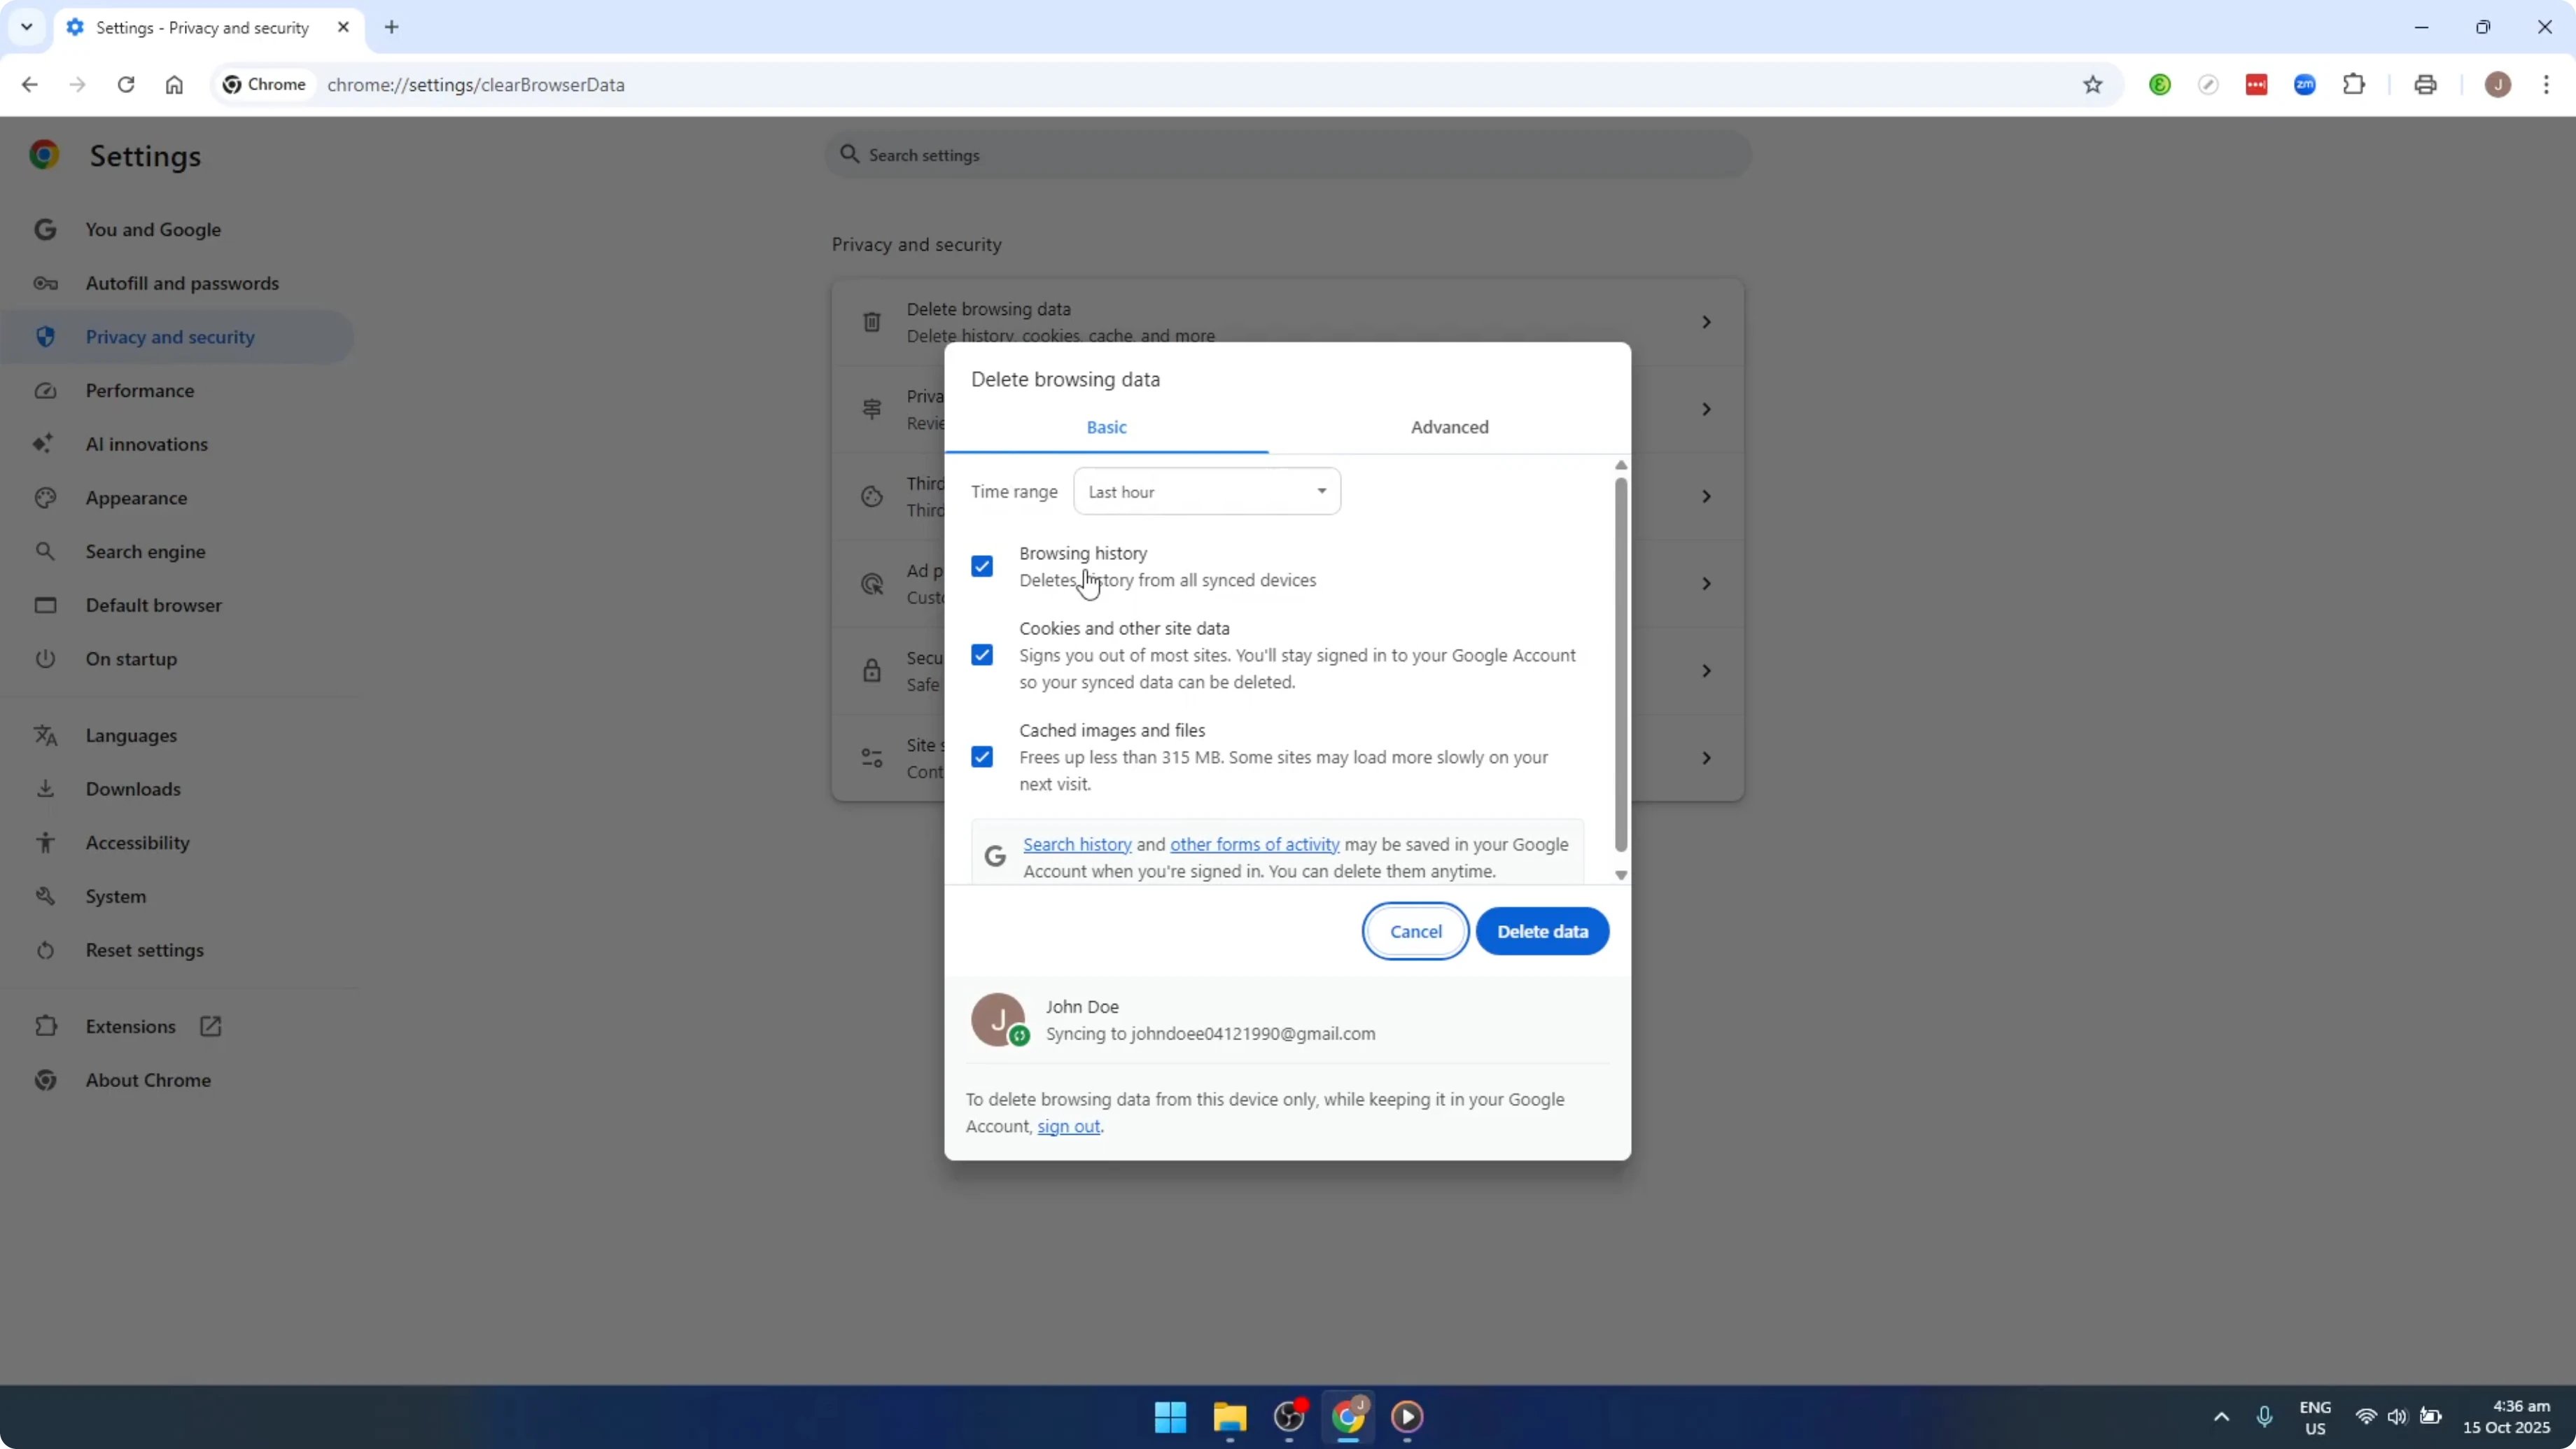Uncheck Cookies and other site data

tap(982, 654)
